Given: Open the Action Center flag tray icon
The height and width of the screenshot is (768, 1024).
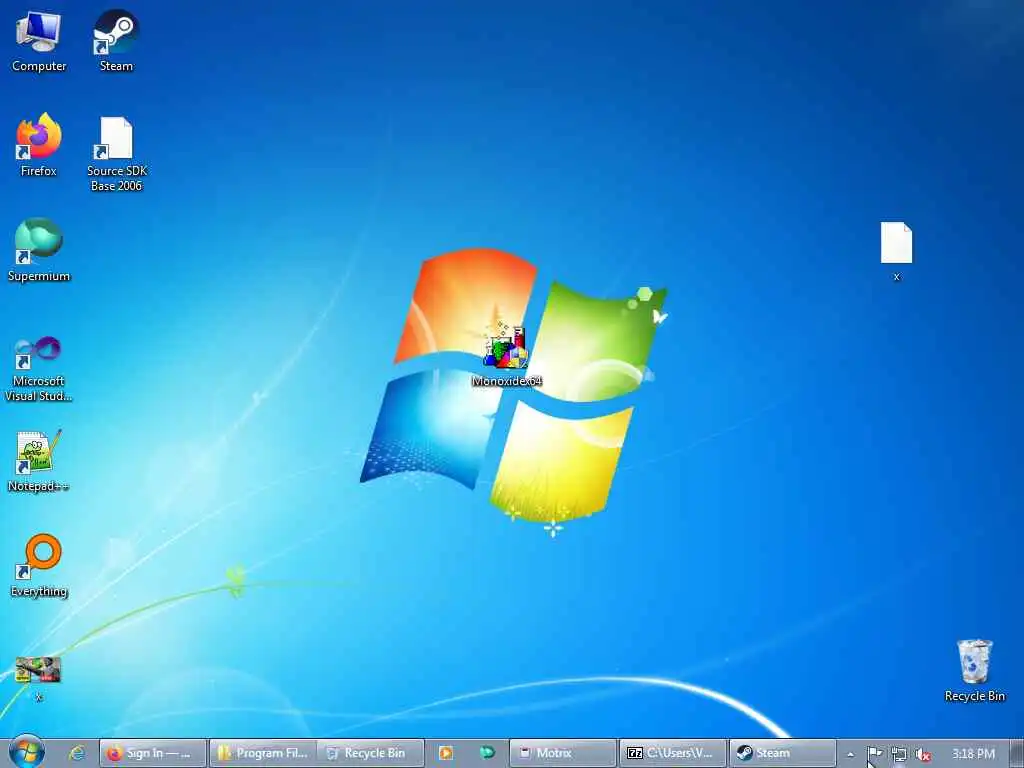Looking at the screenshot, I should 875,754.
